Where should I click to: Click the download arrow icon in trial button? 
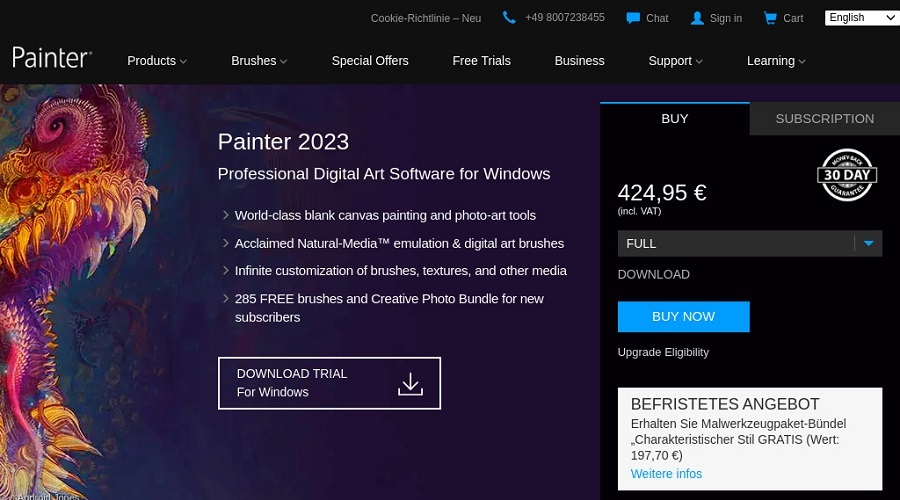point(410,384)
